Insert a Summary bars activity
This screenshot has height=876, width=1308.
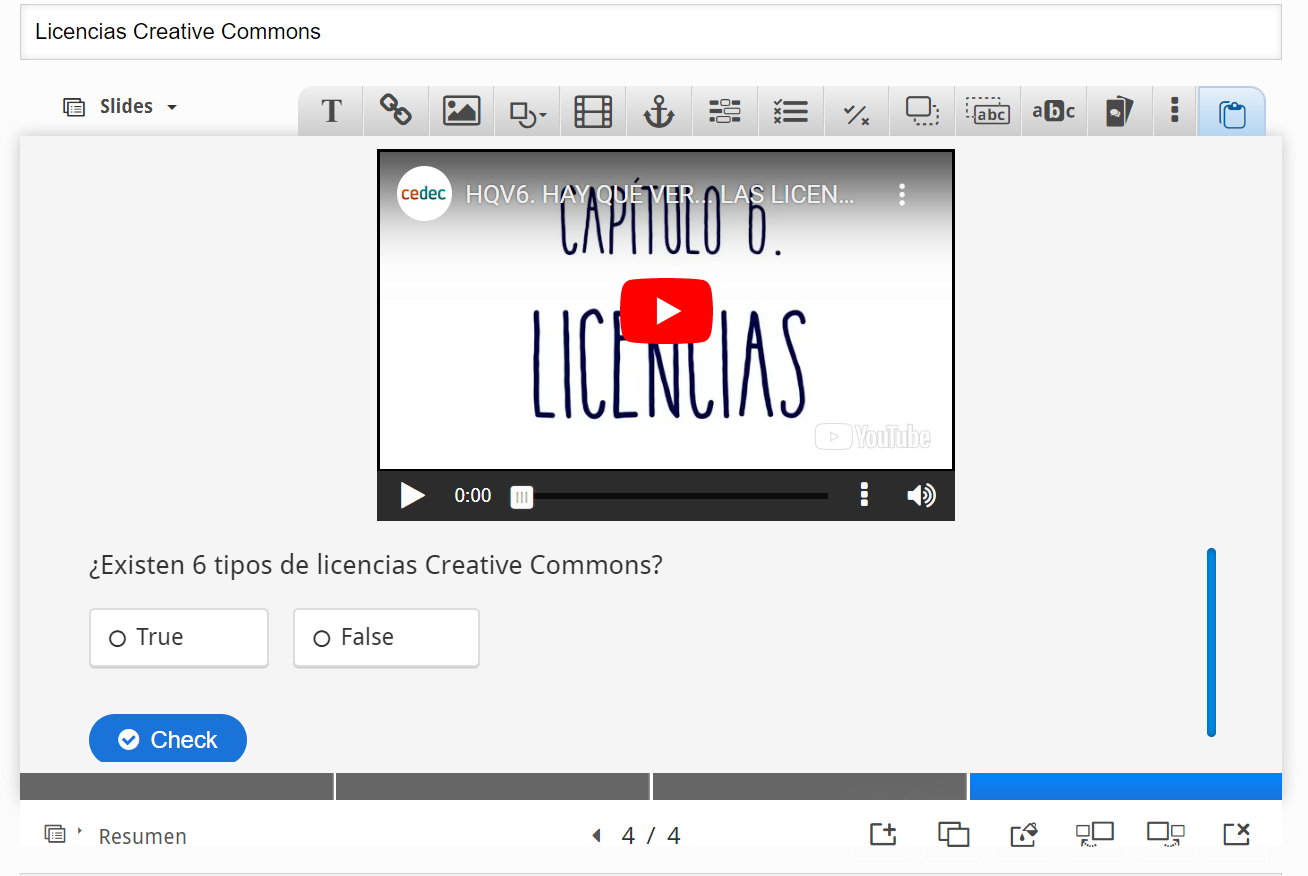[724, 111]
